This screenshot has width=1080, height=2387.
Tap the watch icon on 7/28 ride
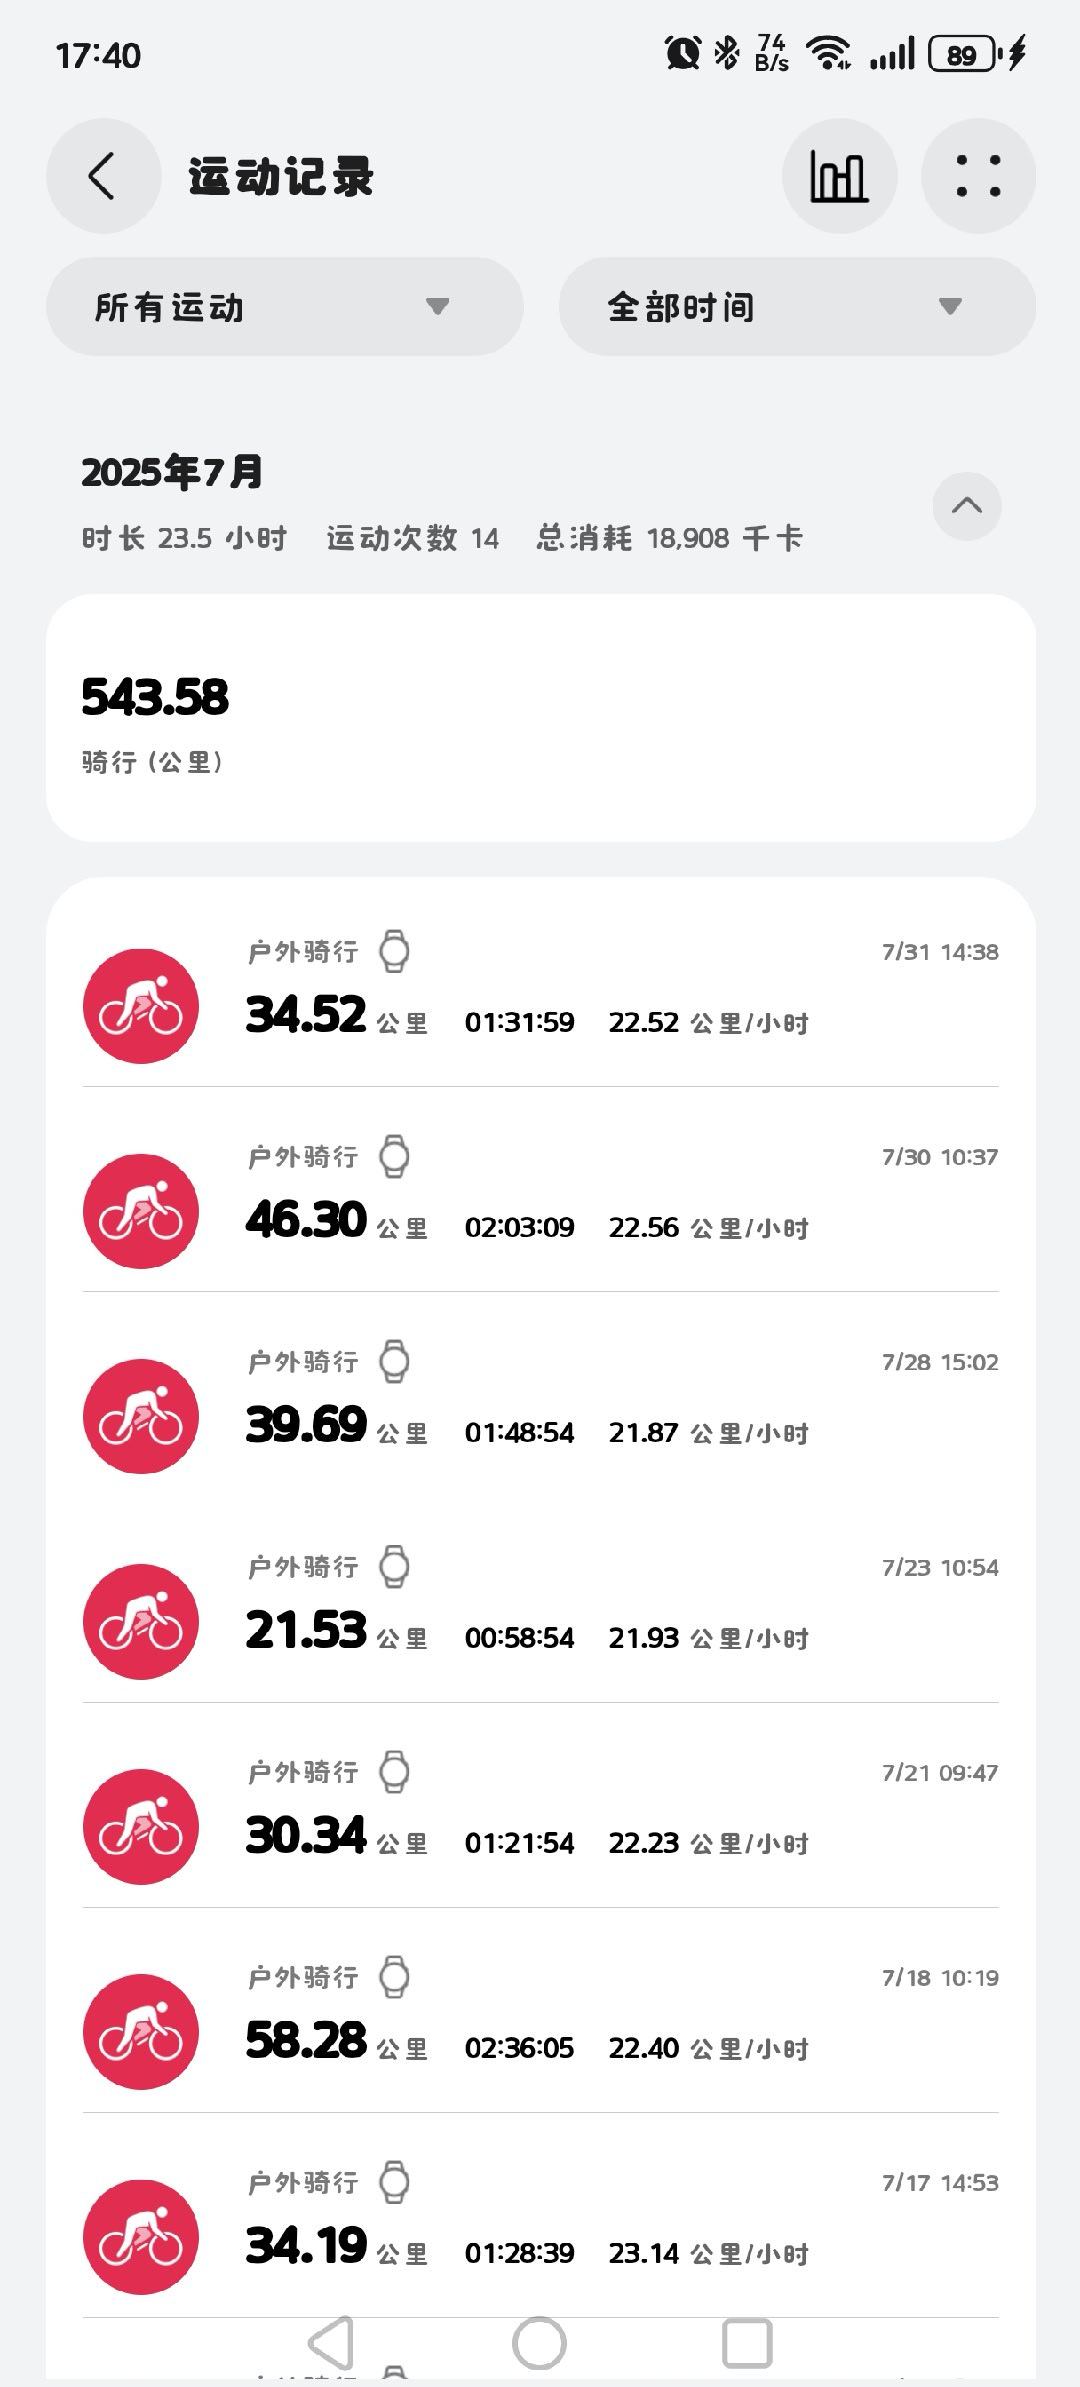pyautogui.click(x=394, y=1361)
